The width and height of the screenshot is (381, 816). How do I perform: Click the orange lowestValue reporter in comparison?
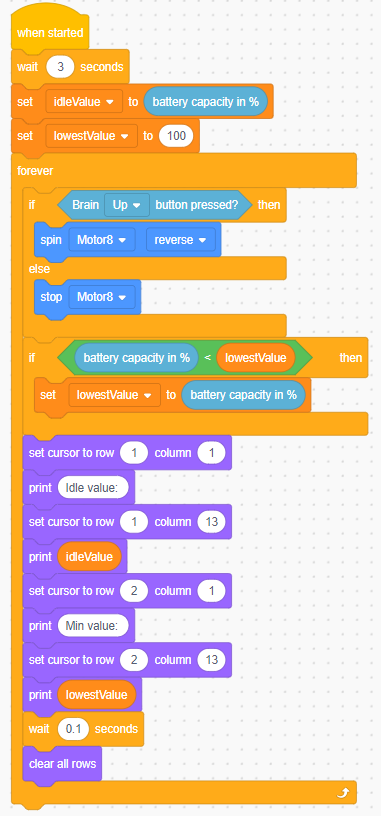pyautogui.click(x=256, y=358)
